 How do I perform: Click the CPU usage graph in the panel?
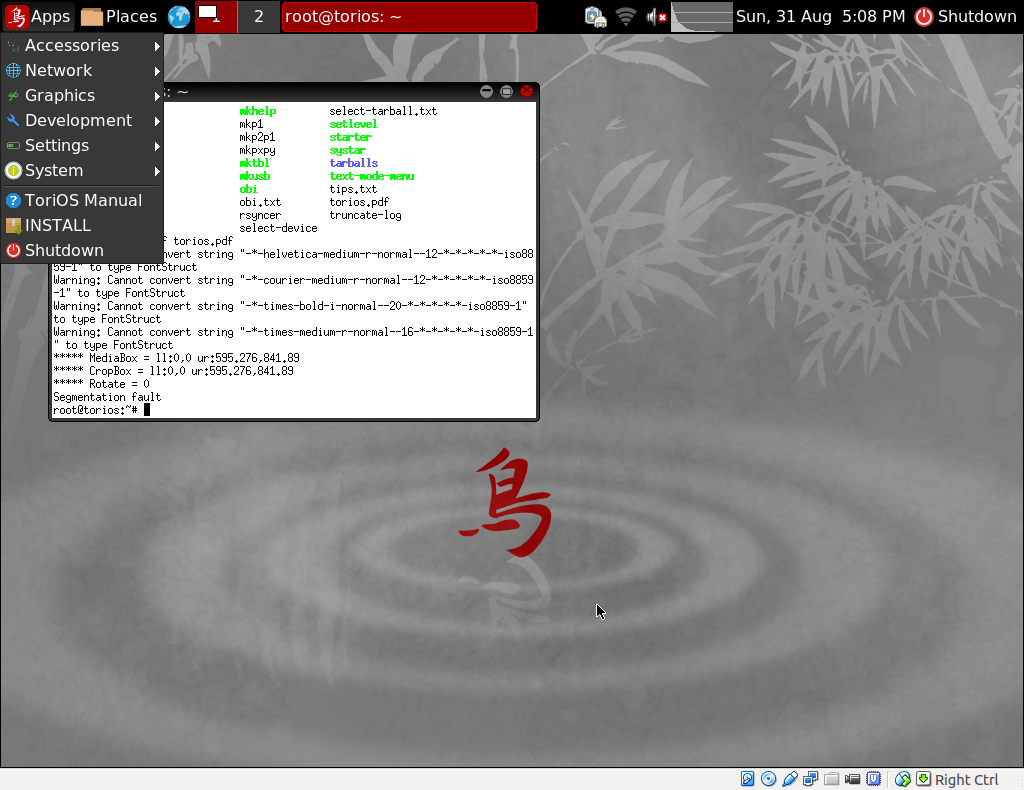point(701,17)
